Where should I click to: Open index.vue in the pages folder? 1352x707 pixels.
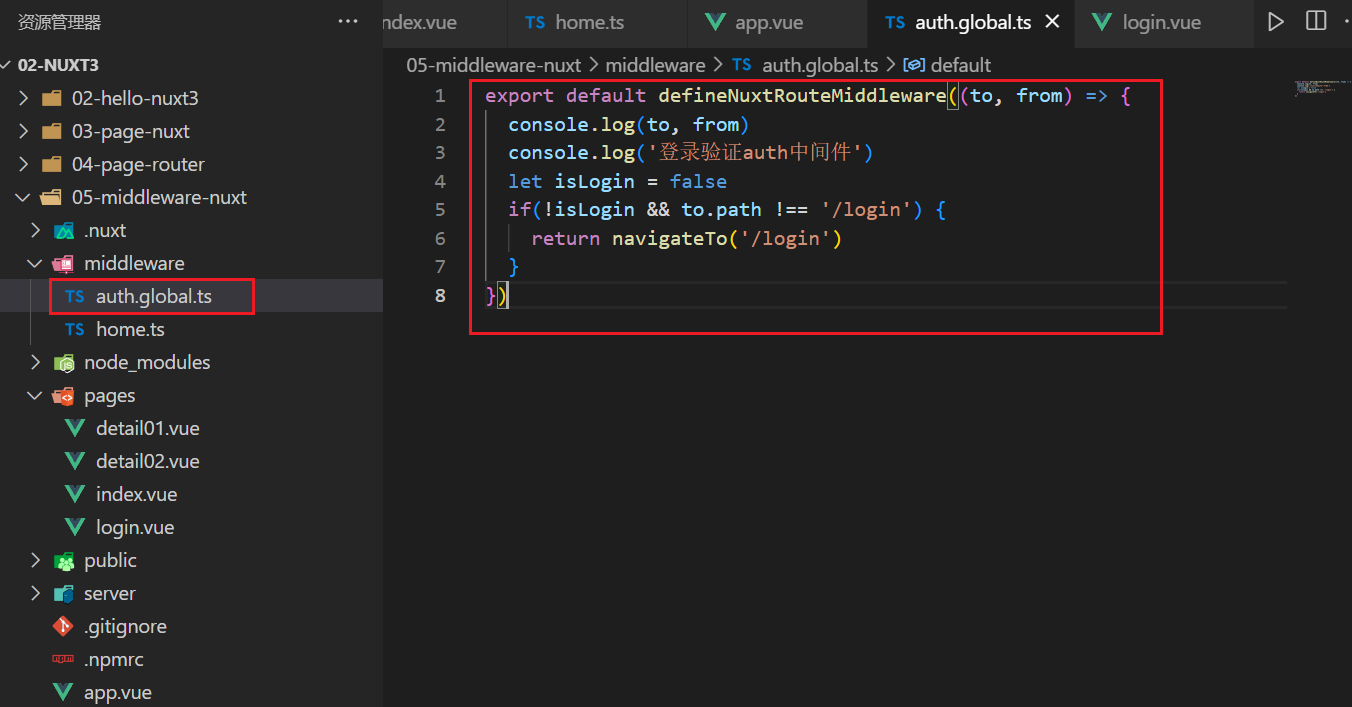pos(191,494)
